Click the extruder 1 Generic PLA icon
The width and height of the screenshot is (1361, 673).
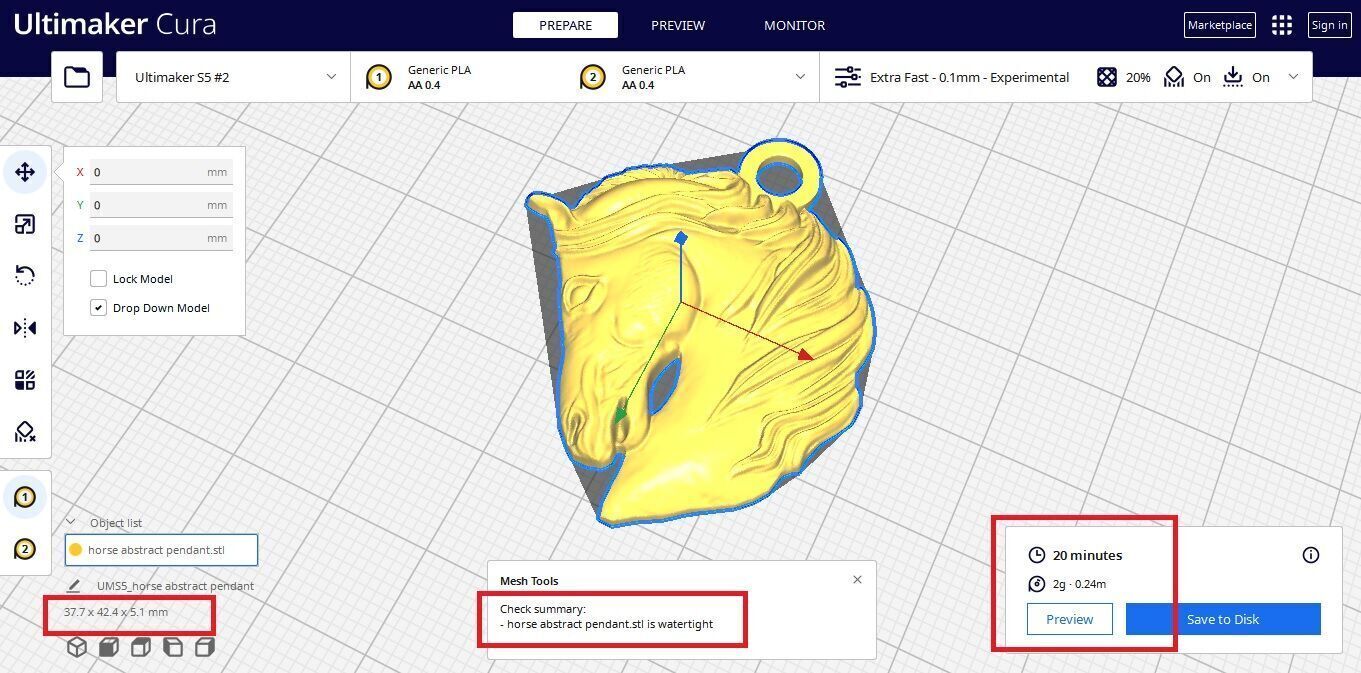pos(378,77)
